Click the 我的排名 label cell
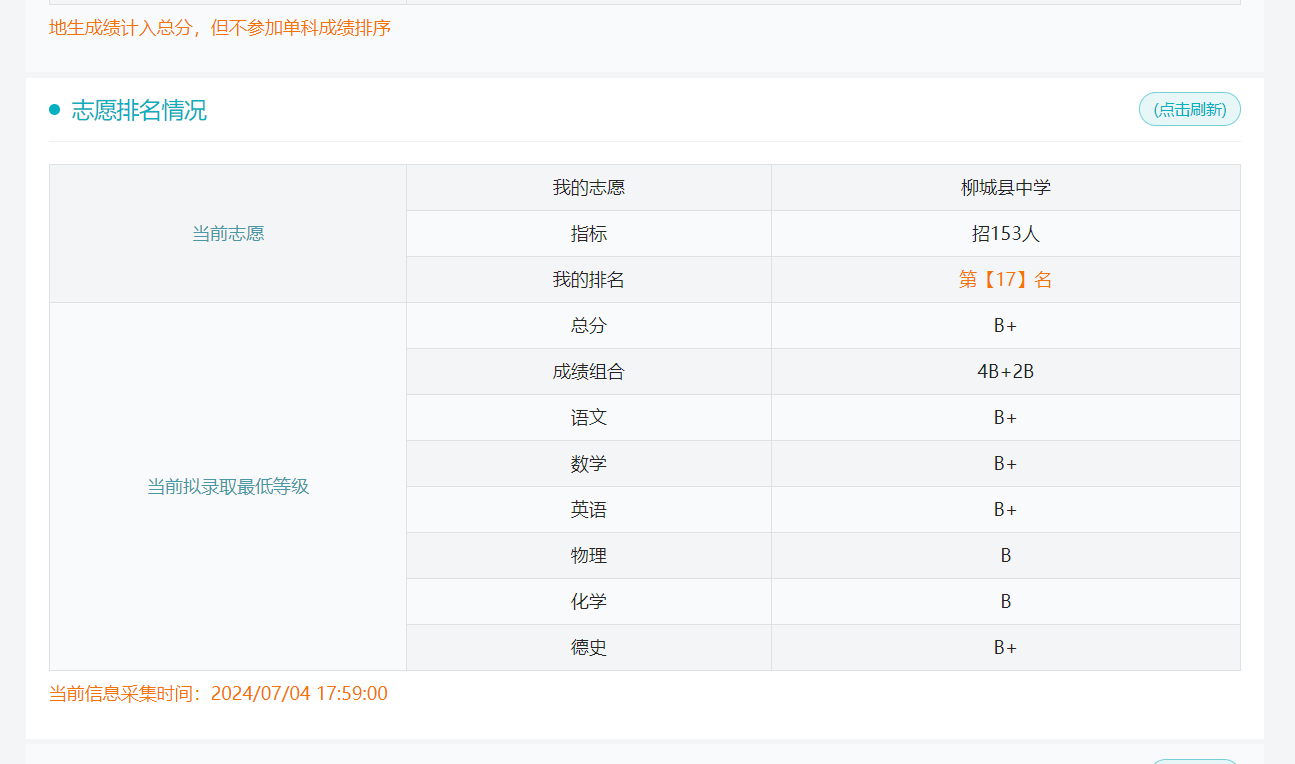Screen dimensions: 1295x764 click(x=588, y=280)
